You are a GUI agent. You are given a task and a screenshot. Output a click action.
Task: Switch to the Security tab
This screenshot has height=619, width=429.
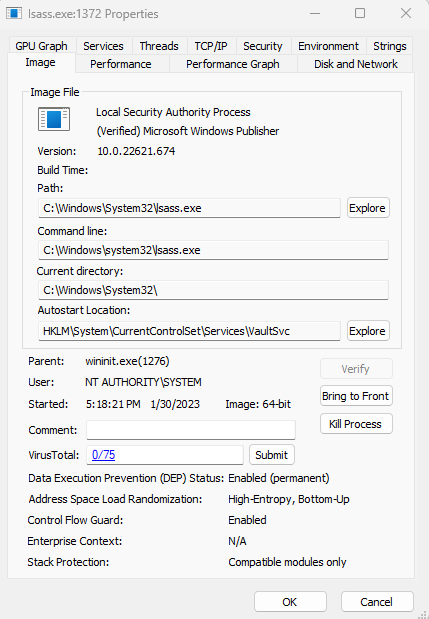[x=263, y=46]
